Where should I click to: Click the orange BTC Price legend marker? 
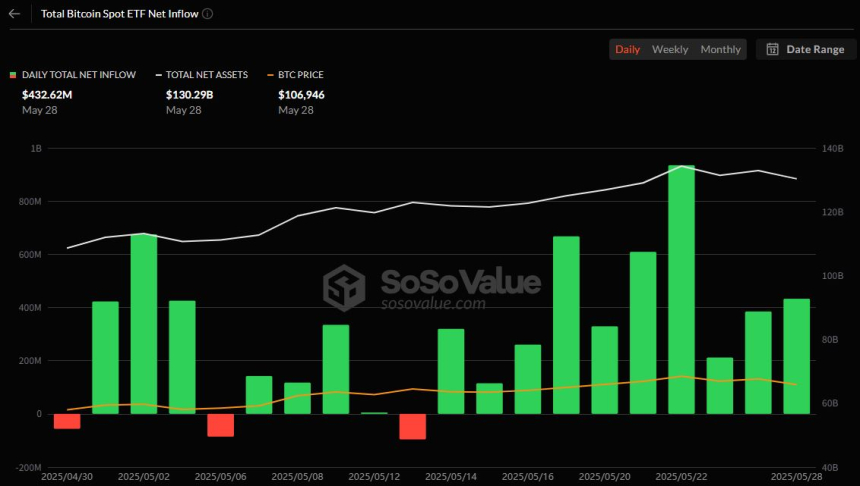271,75
